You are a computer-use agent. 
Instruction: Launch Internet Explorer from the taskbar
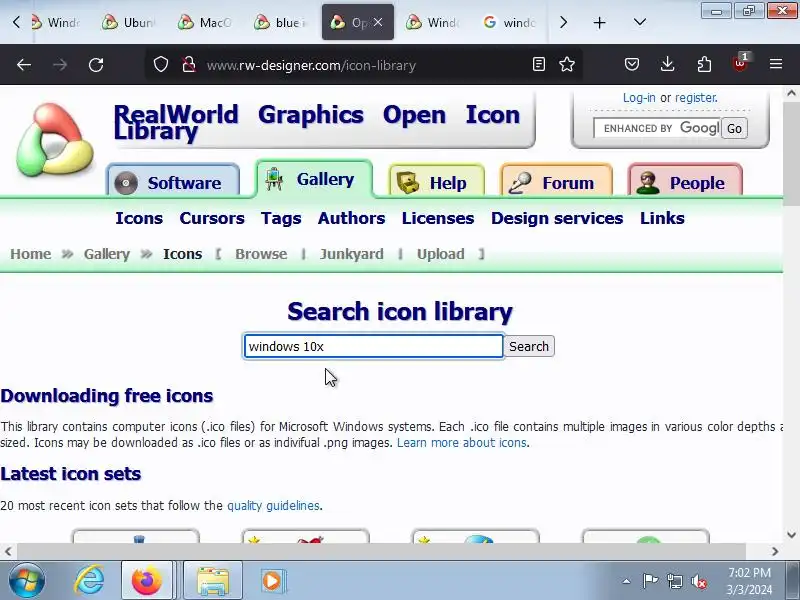[x=89, y=581]
